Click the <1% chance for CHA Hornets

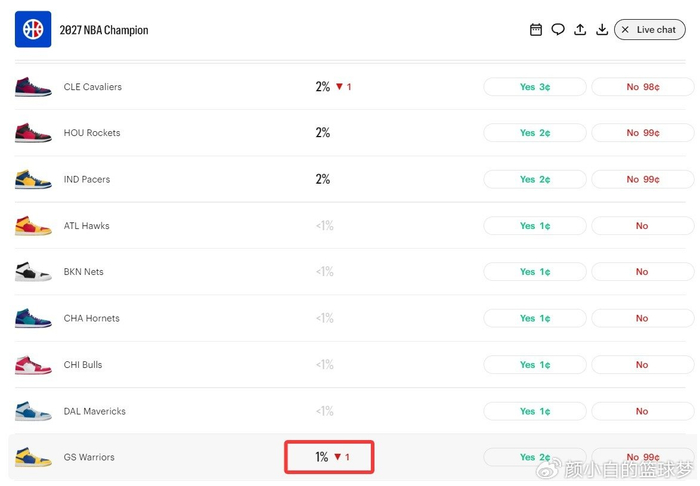click(325, 318)
